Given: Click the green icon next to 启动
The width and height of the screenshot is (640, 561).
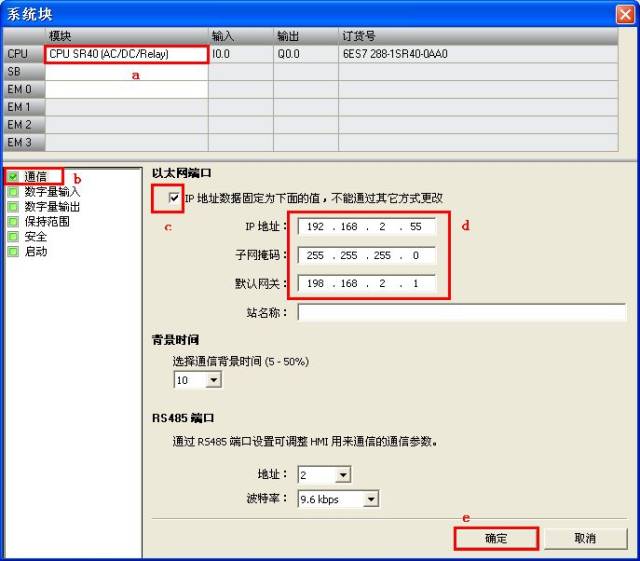Looking at the screenshot, I should click(x=12, y=251).
